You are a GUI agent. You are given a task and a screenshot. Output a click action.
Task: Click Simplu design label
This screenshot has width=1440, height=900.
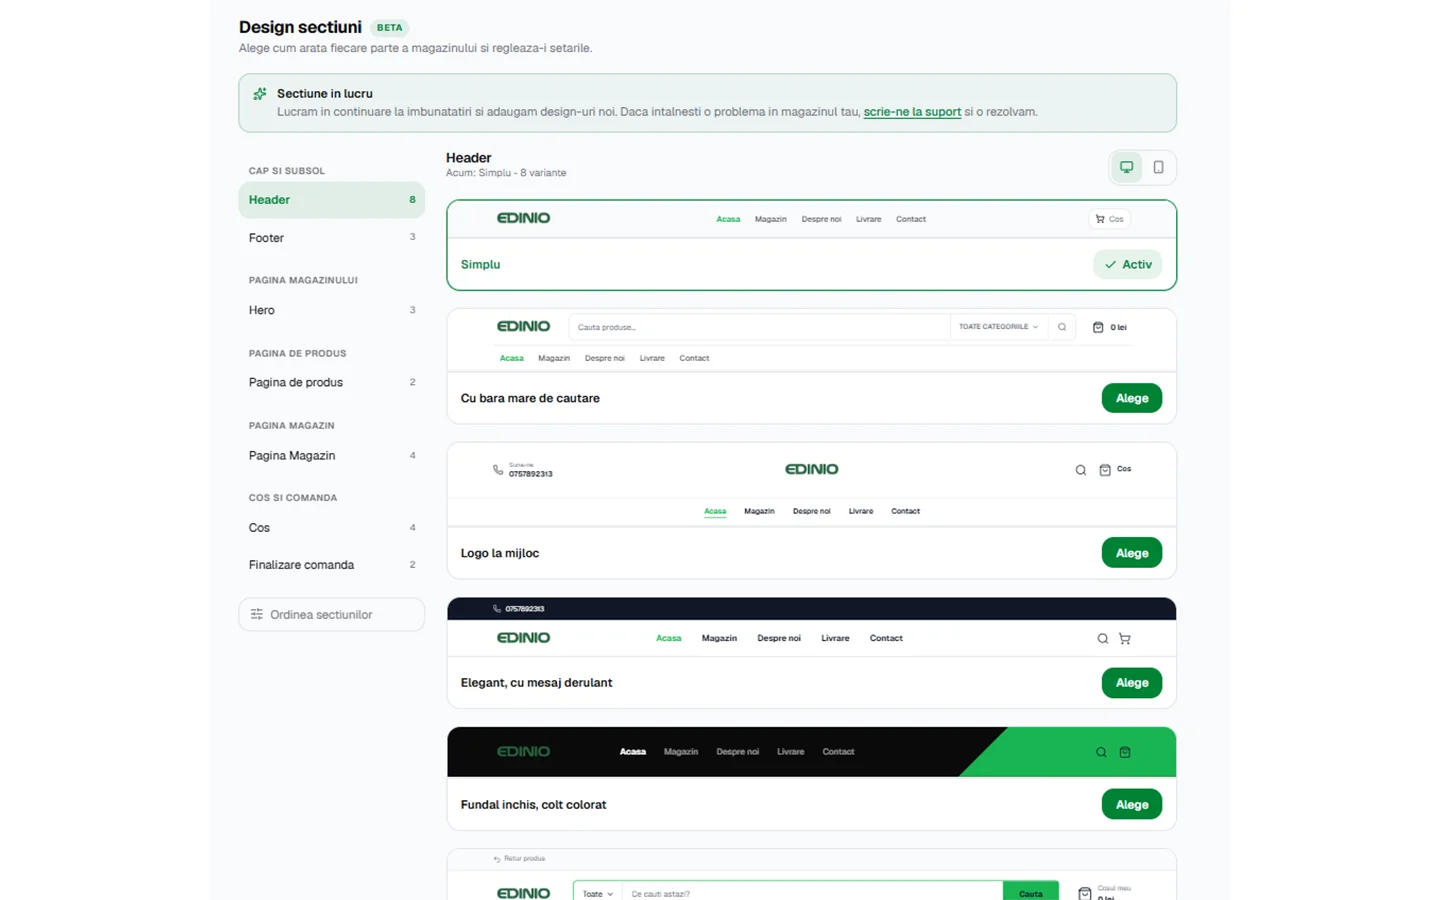pyautogui.click(x=480, y=265)
